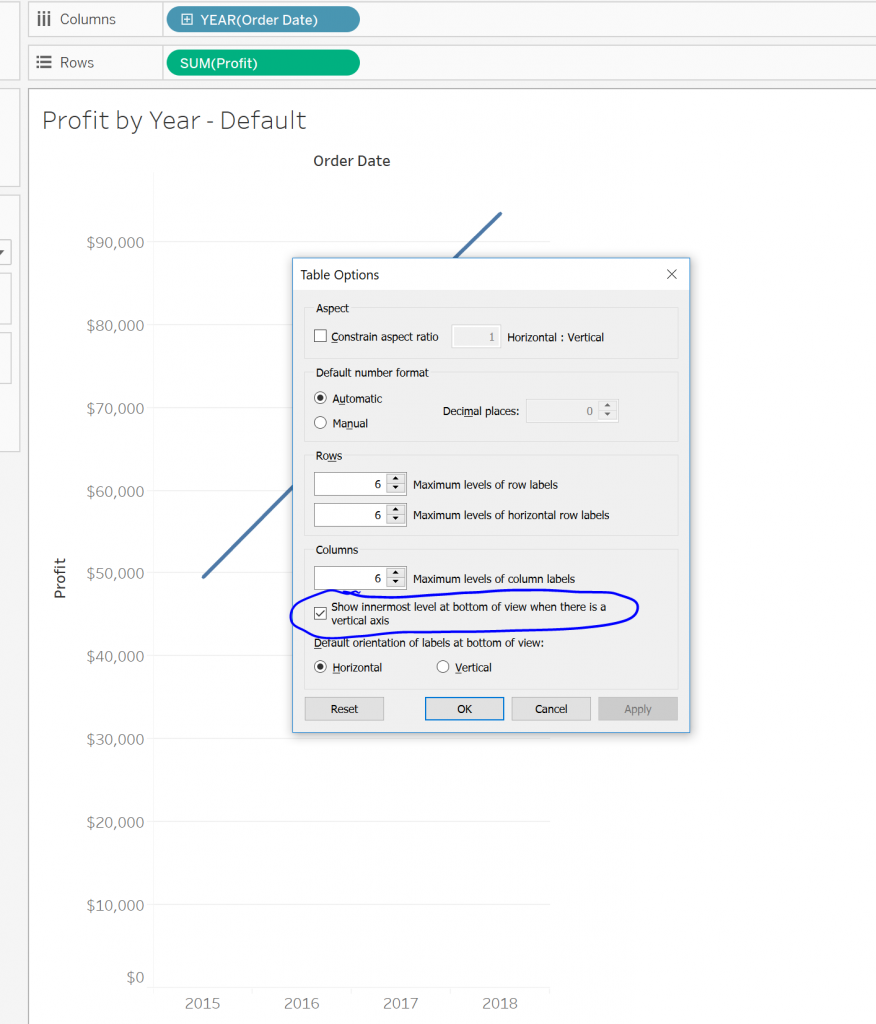The width and height of the screenshot is (876, 1024).
Task: Enable Constrain aspect ratio
Action: click(320, 337)
